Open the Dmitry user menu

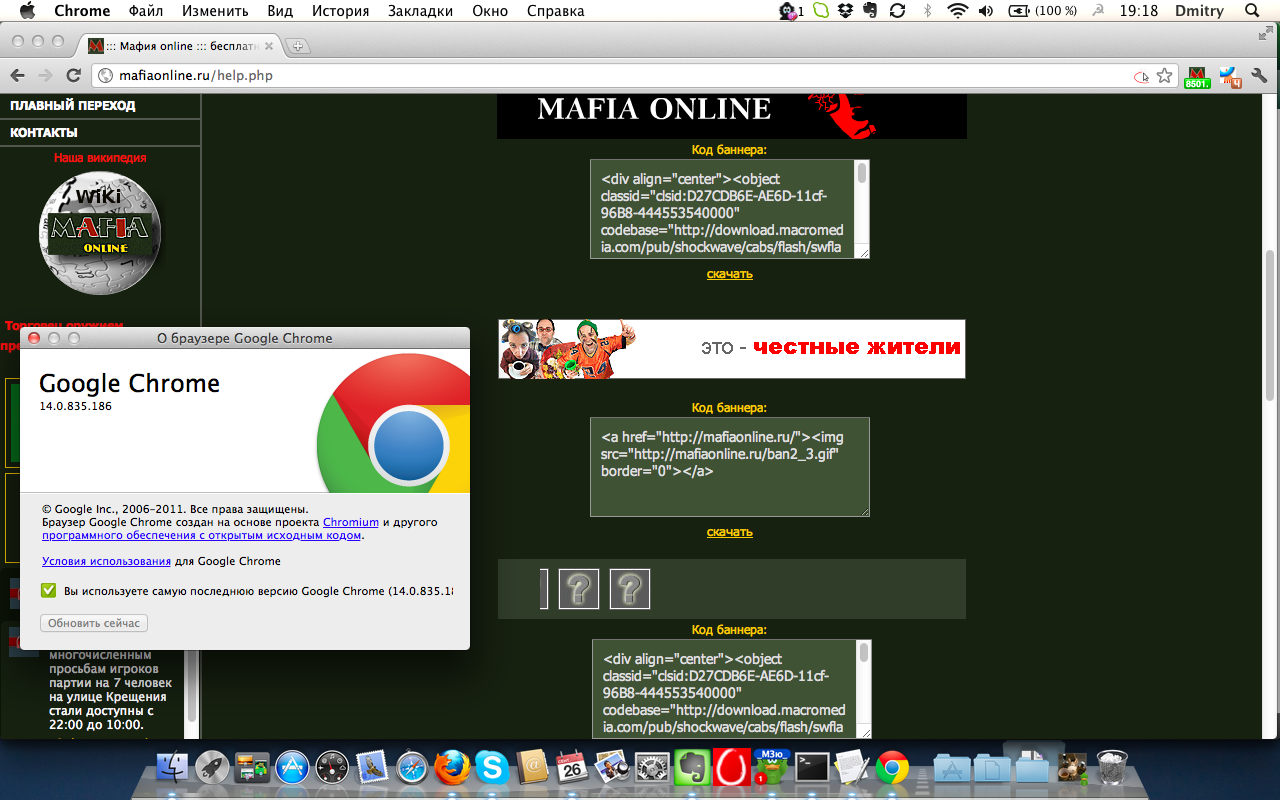1199,11
